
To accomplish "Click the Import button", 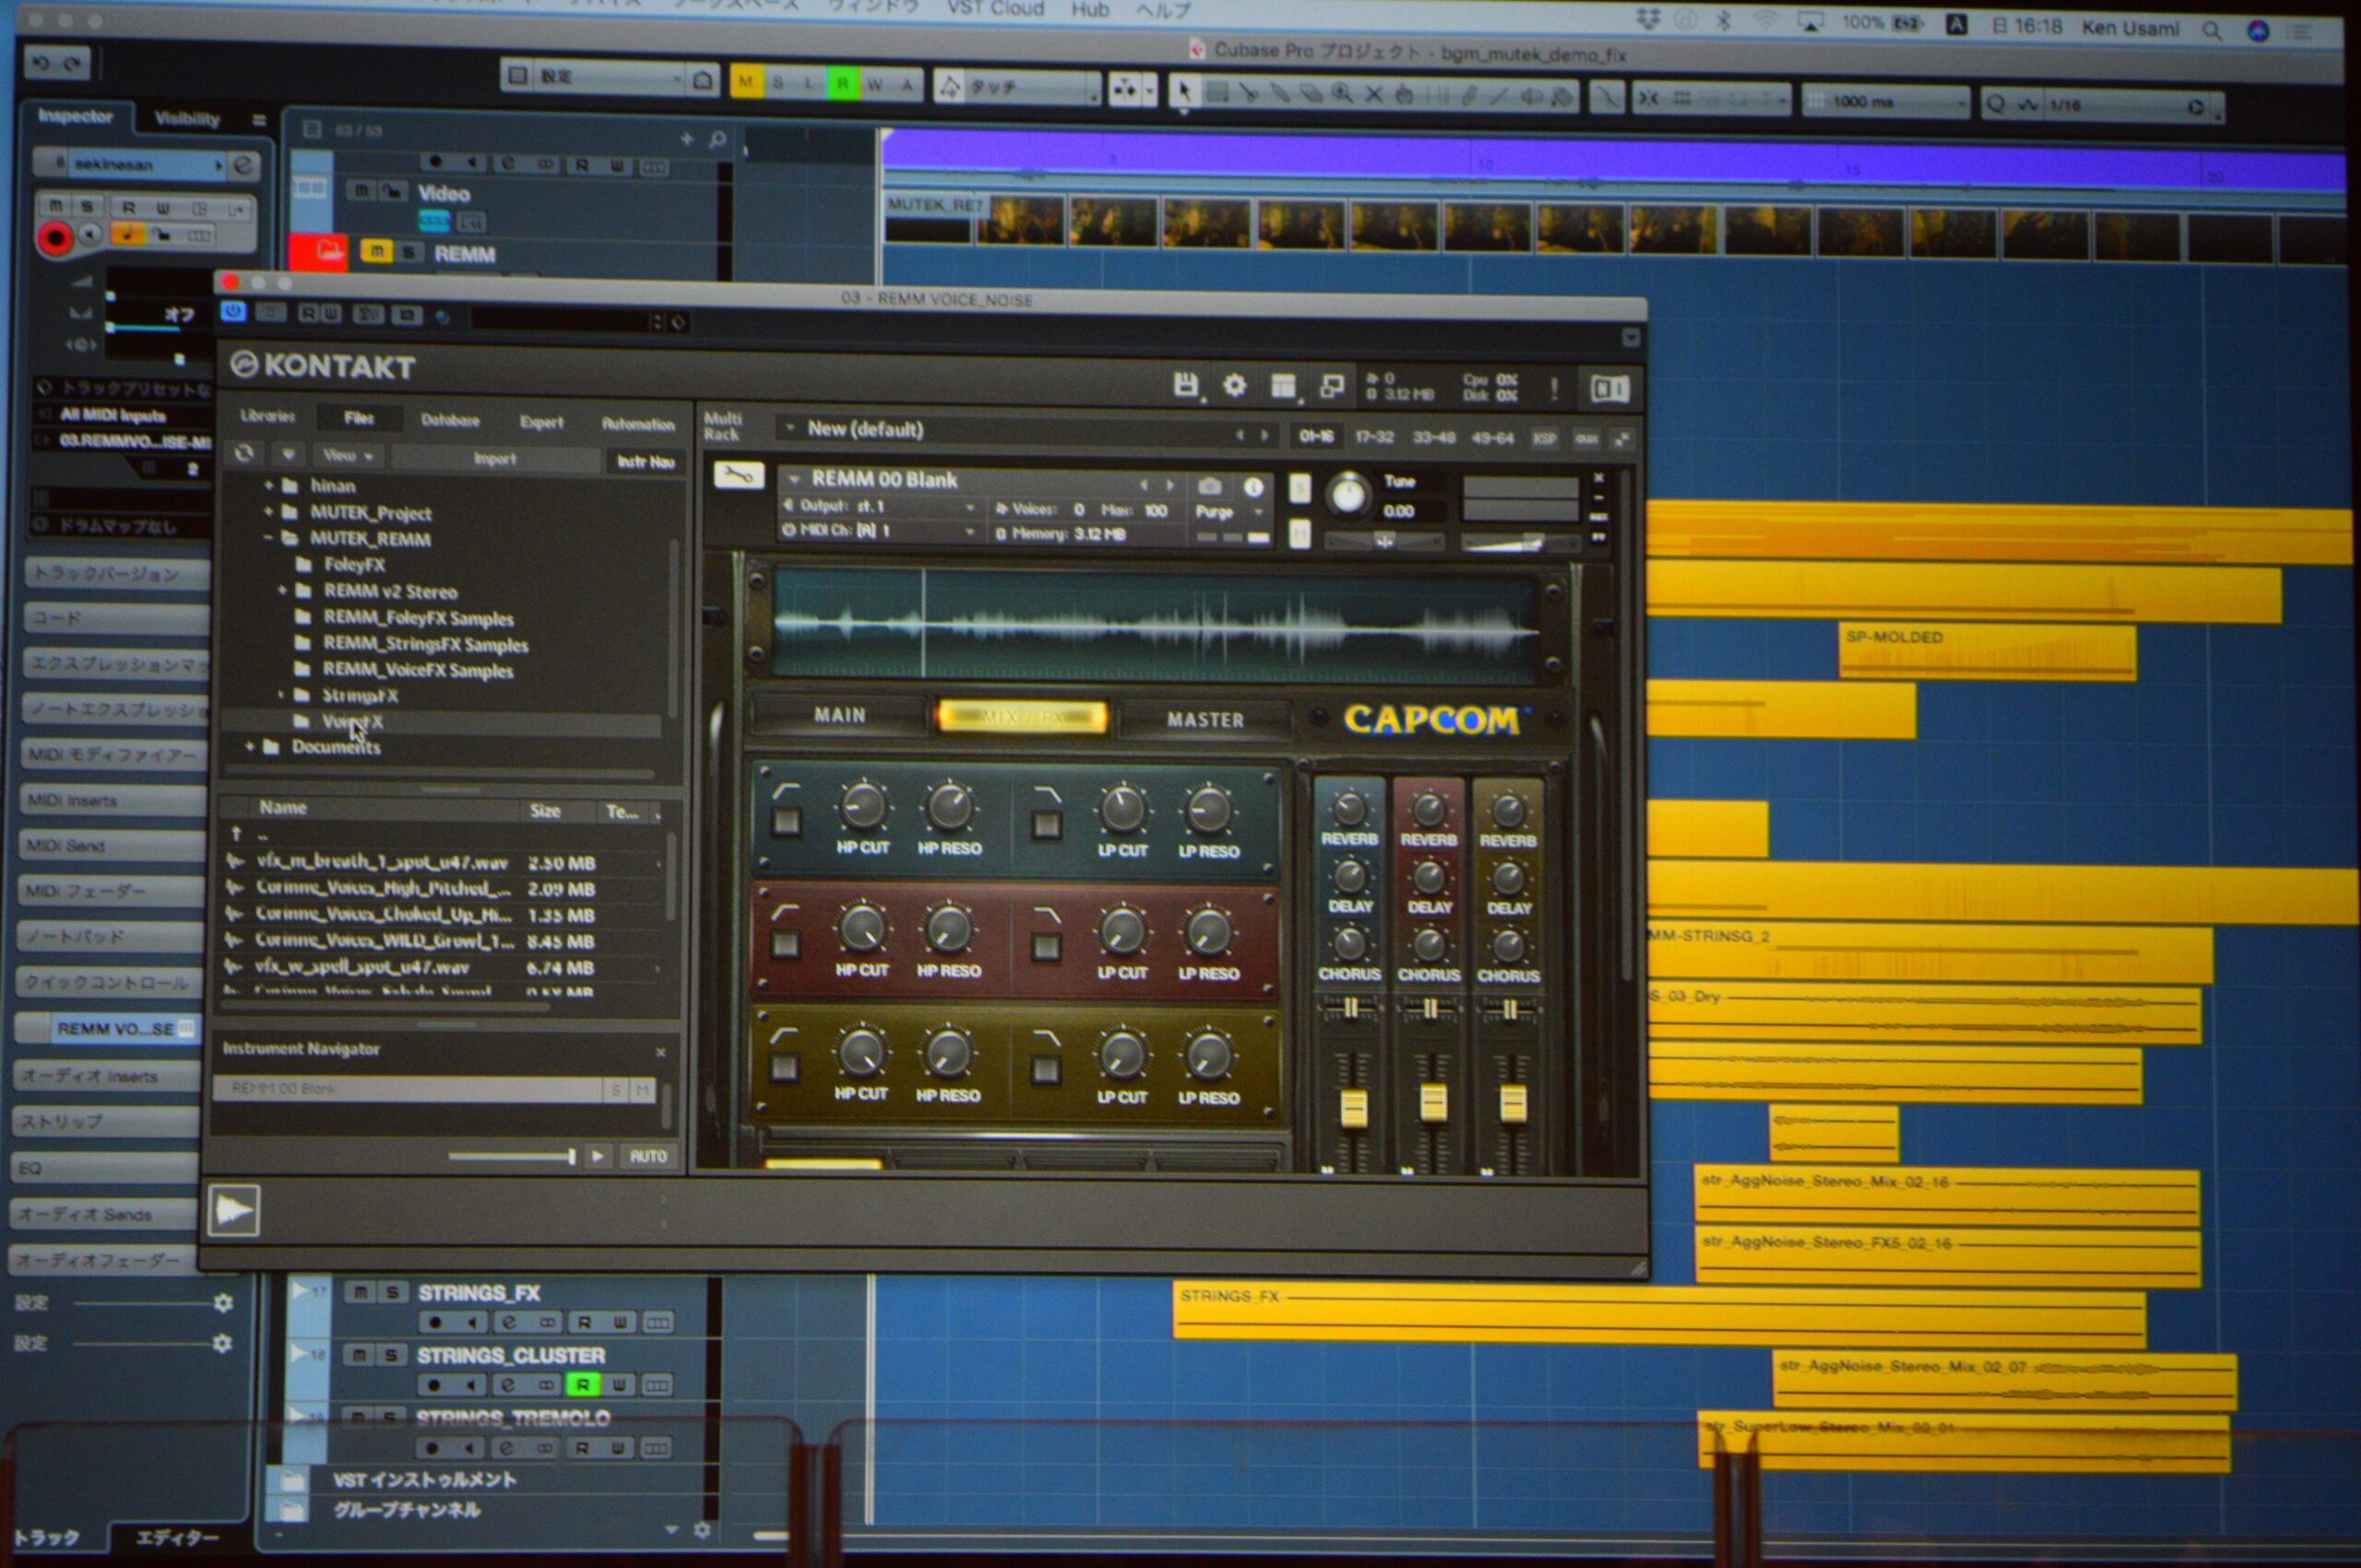I will coord(495,458).
